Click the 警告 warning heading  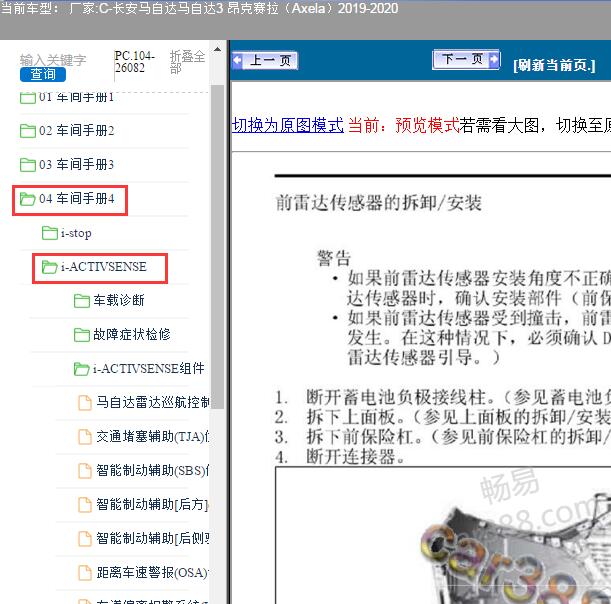pyautogui.click(x=334, y=258)
